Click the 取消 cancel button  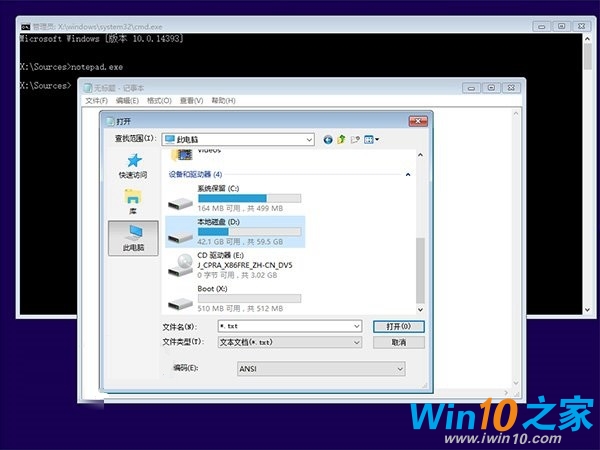click(x=398, y=342)
